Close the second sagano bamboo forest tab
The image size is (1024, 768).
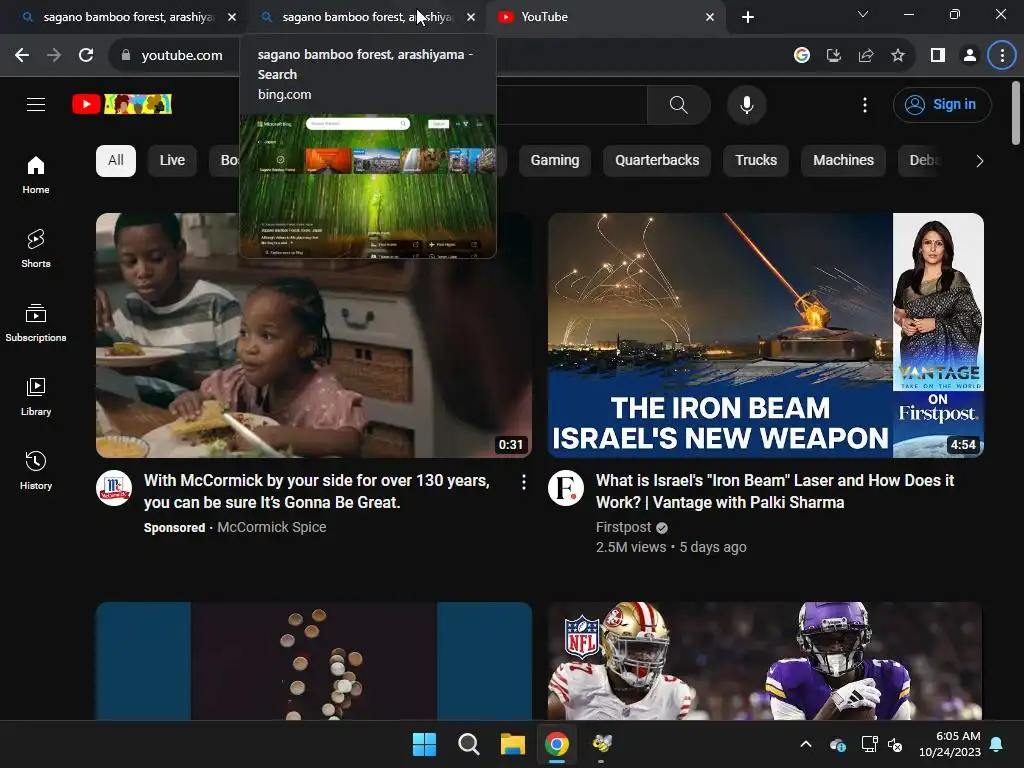tap(471, 17)
